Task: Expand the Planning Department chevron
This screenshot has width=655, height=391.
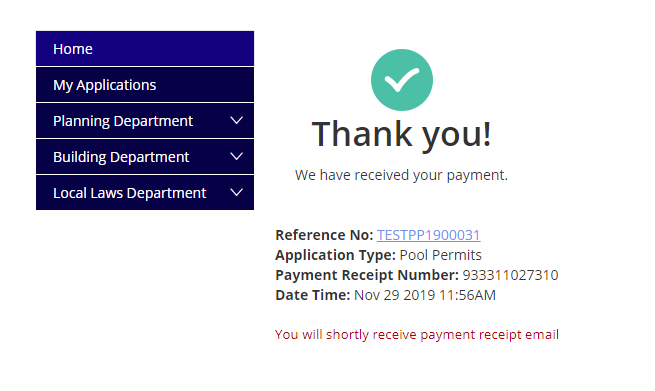Action: [236, 120]
